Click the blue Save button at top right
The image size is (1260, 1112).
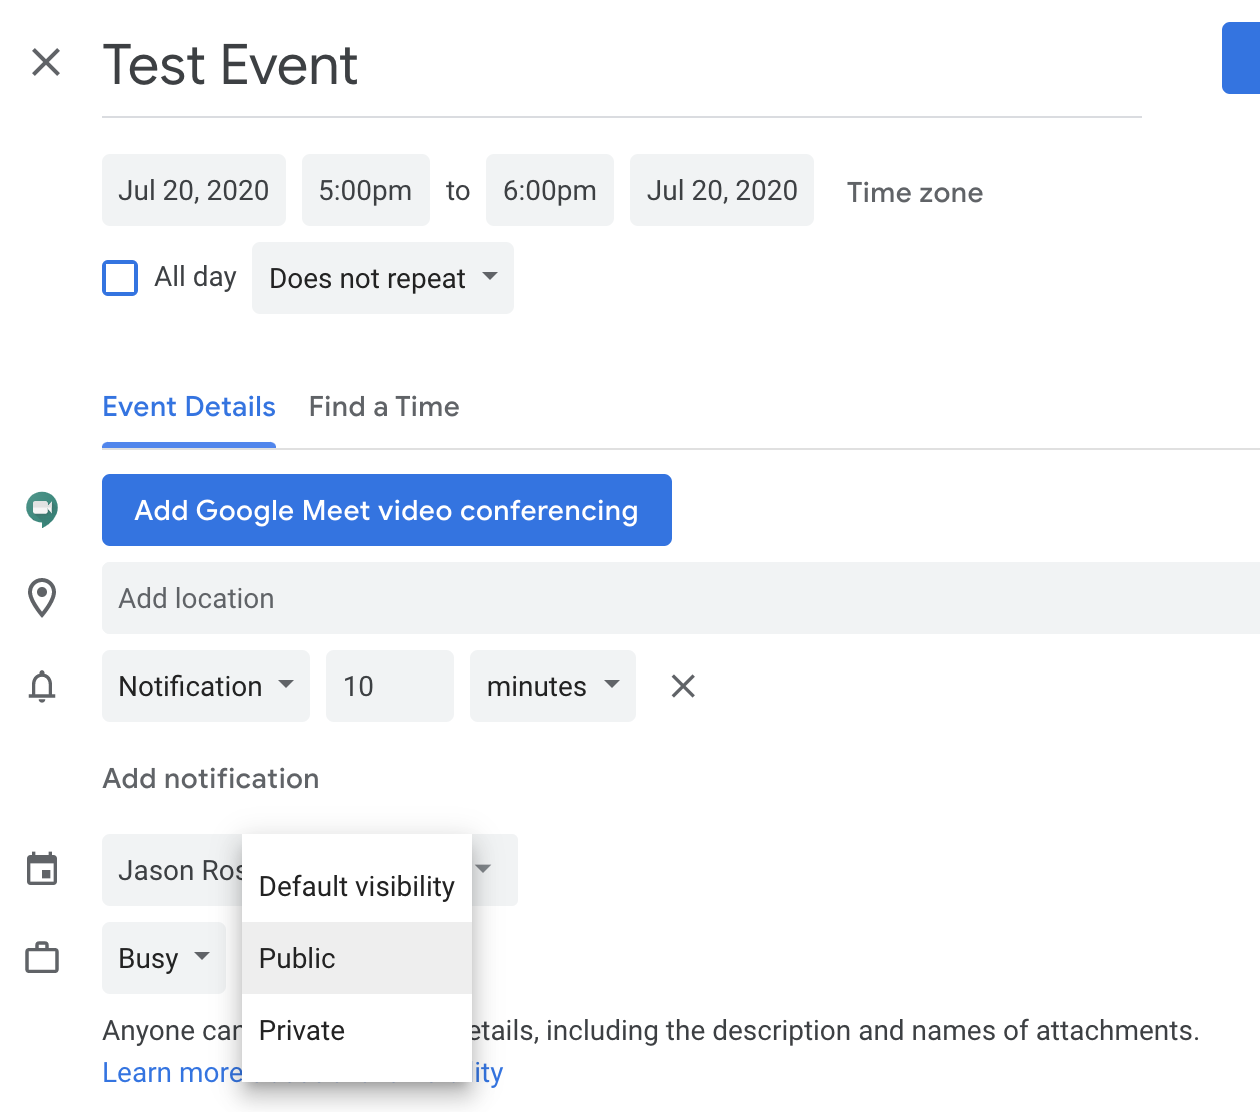[x=1241, y=58]
